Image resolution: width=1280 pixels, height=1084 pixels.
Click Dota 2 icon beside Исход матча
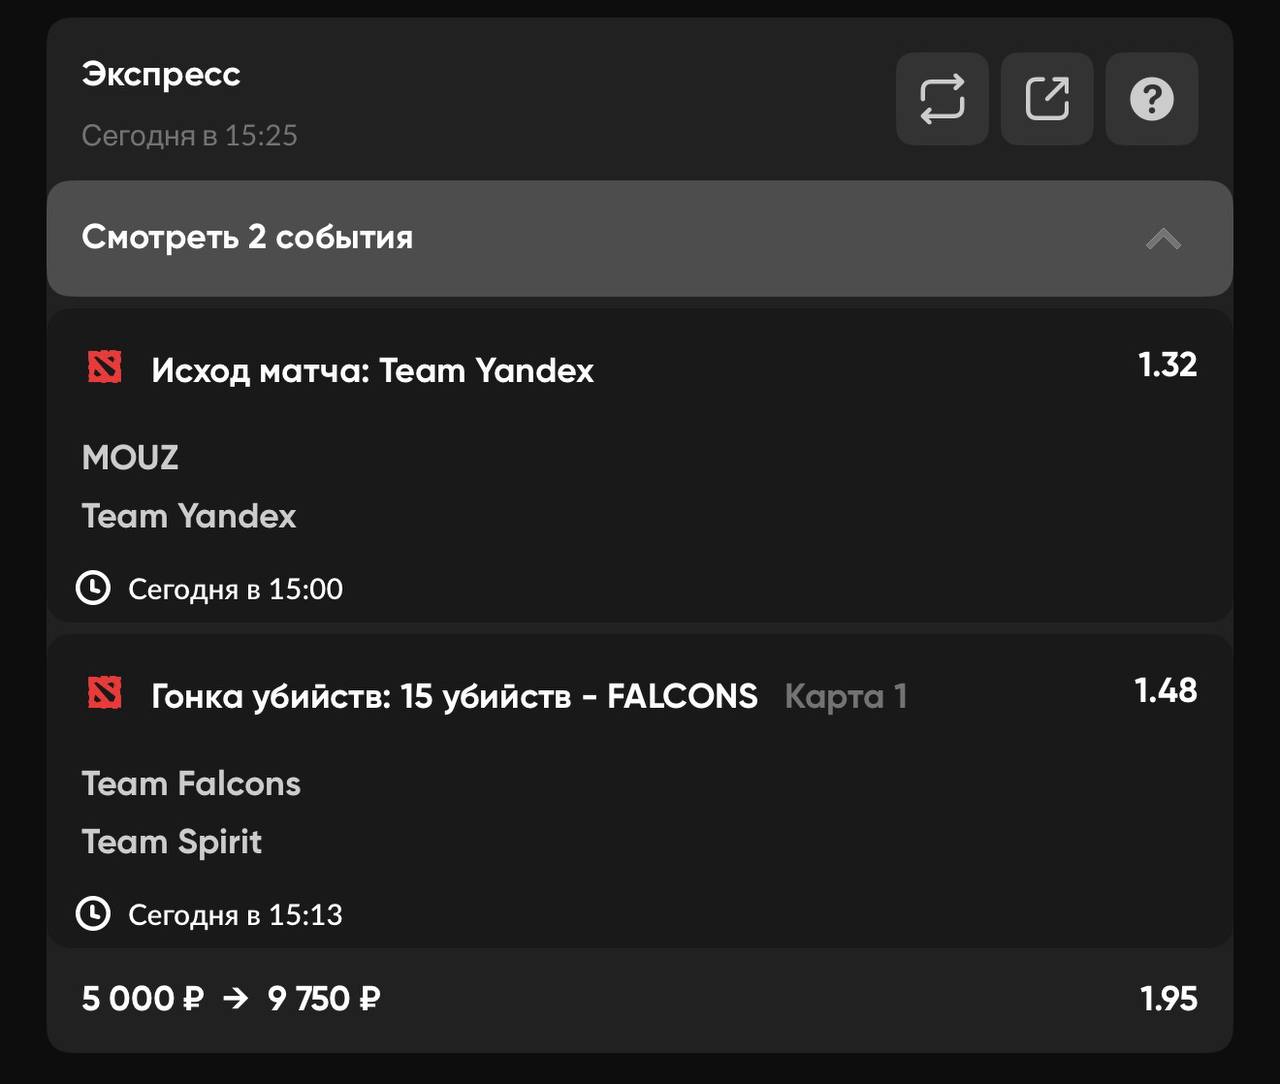105,368
